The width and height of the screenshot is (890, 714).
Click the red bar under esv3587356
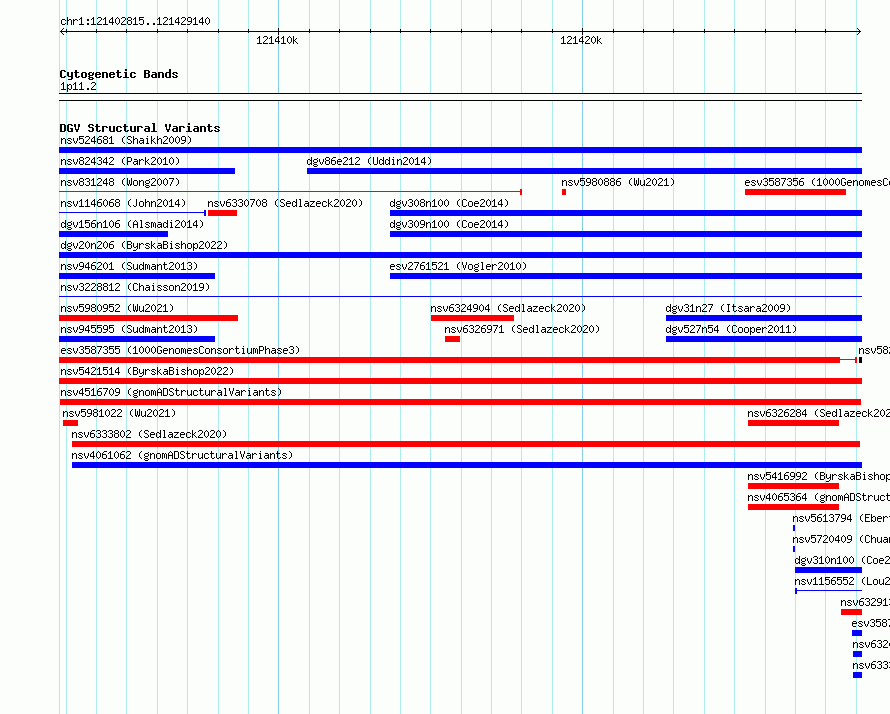(795, 192)
